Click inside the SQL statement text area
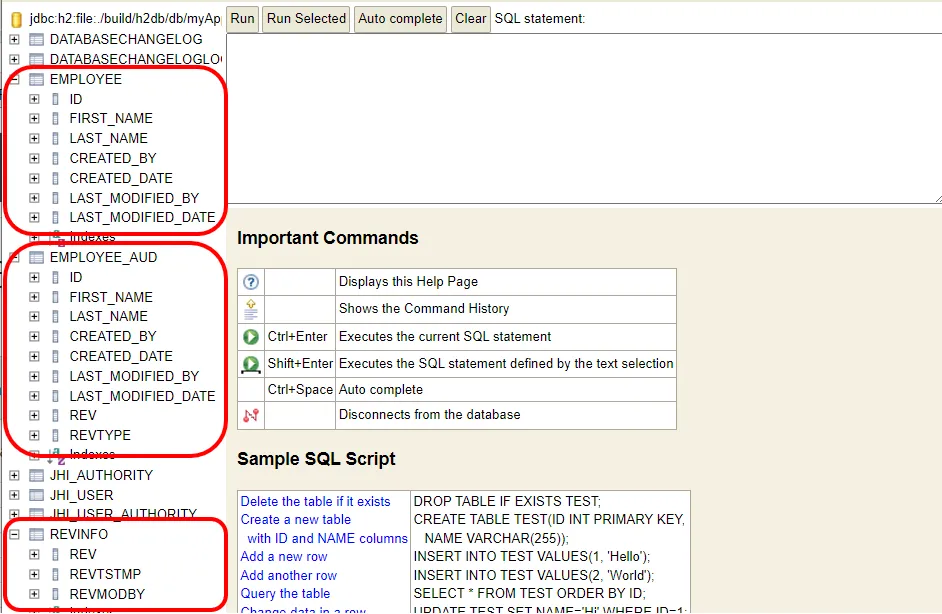 [584, 118]
